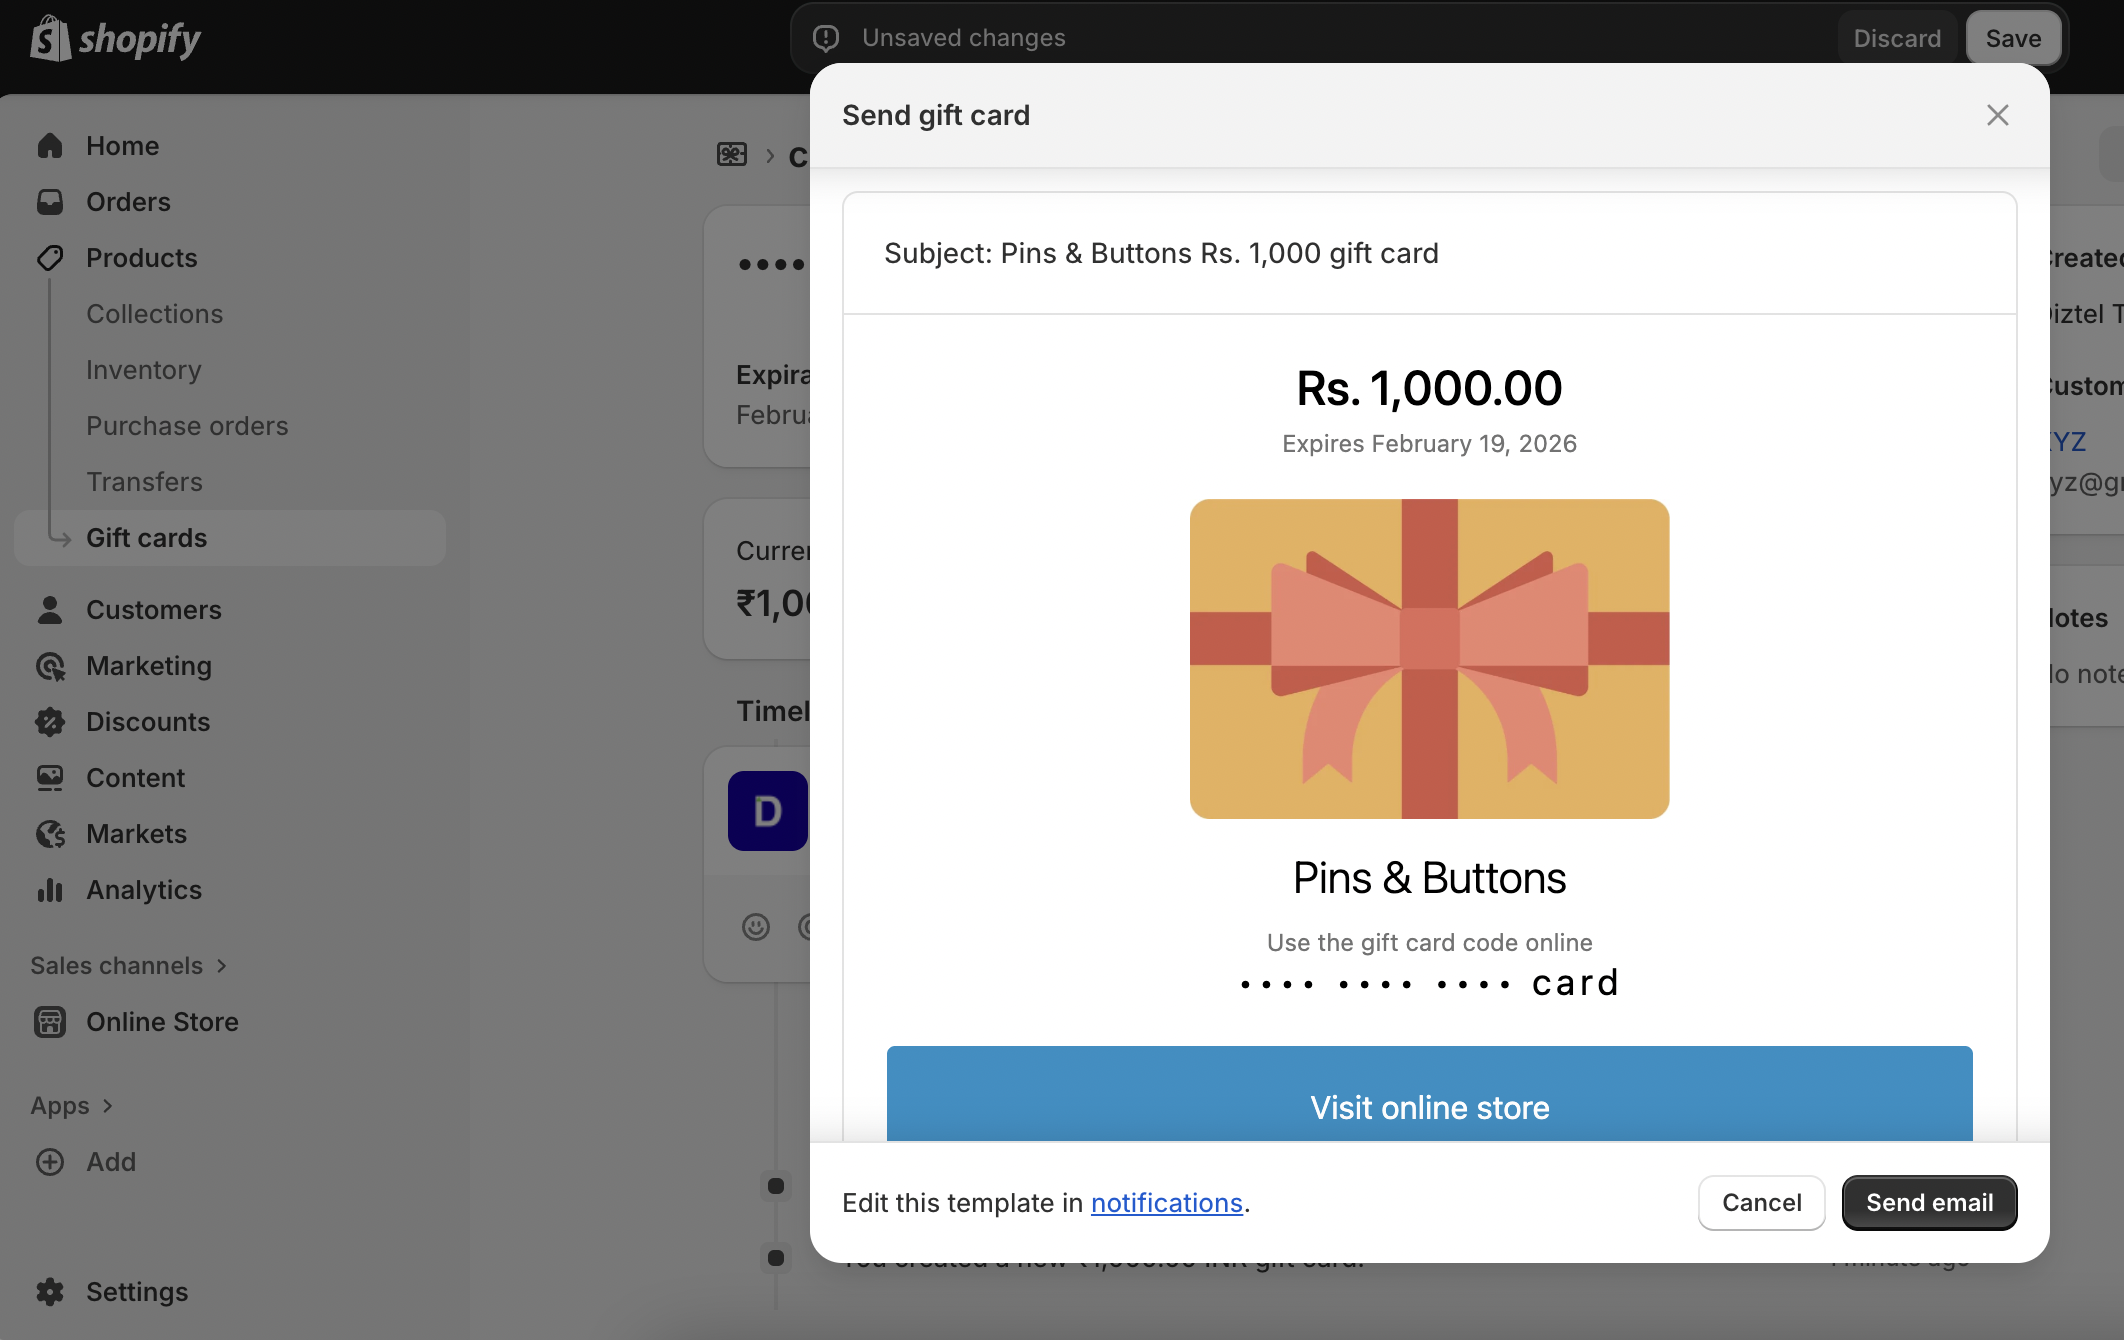Click the Online Store storefront icon

point(50,1022)
